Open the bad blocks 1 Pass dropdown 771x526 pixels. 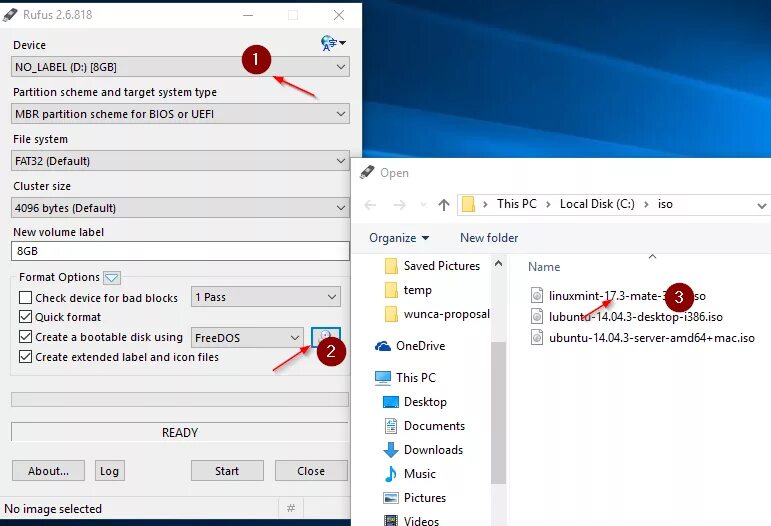click(x=266, y=297)
